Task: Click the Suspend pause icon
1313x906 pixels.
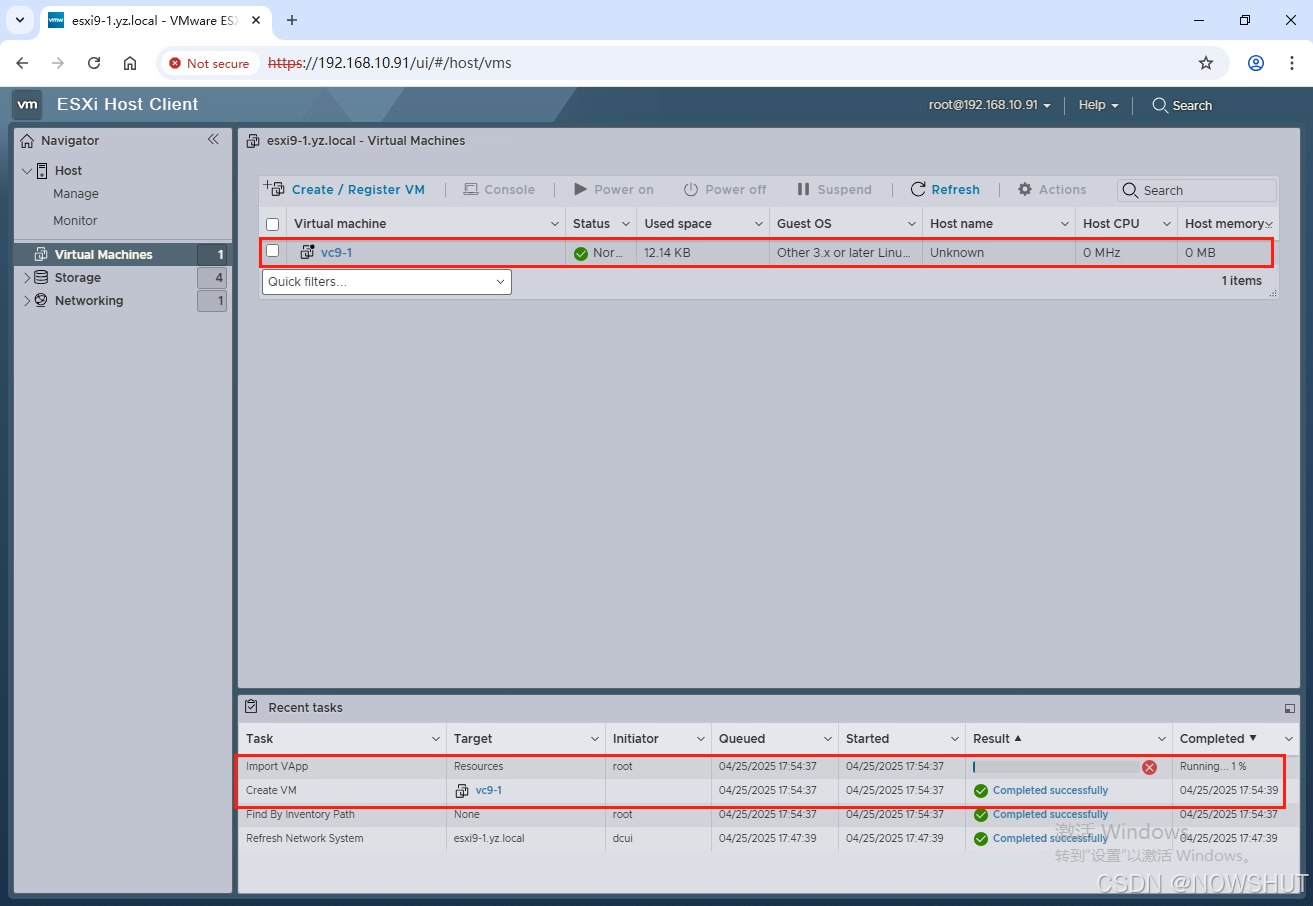Action: click(x=803, y=189)
